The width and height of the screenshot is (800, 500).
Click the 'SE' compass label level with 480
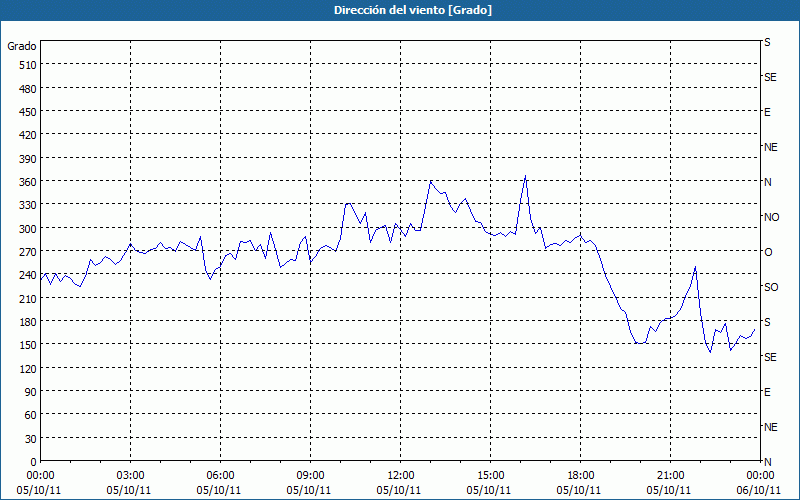point(770,78)
